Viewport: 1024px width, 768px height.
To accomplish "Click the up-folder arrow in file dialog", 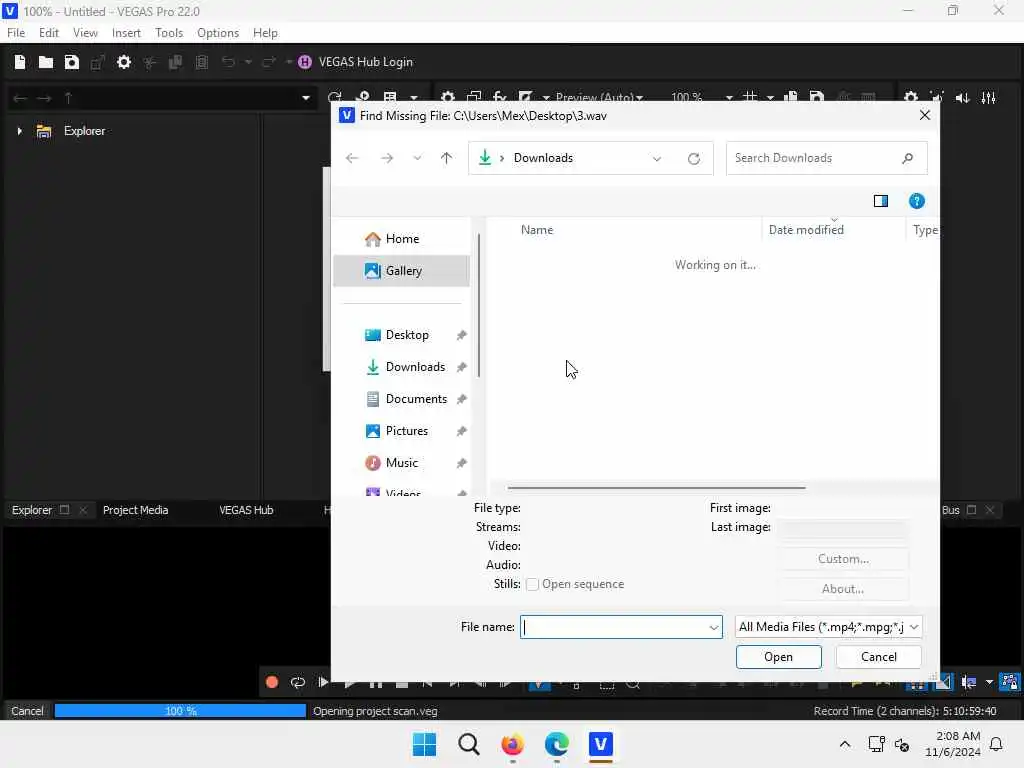I will tap(446, 158).
